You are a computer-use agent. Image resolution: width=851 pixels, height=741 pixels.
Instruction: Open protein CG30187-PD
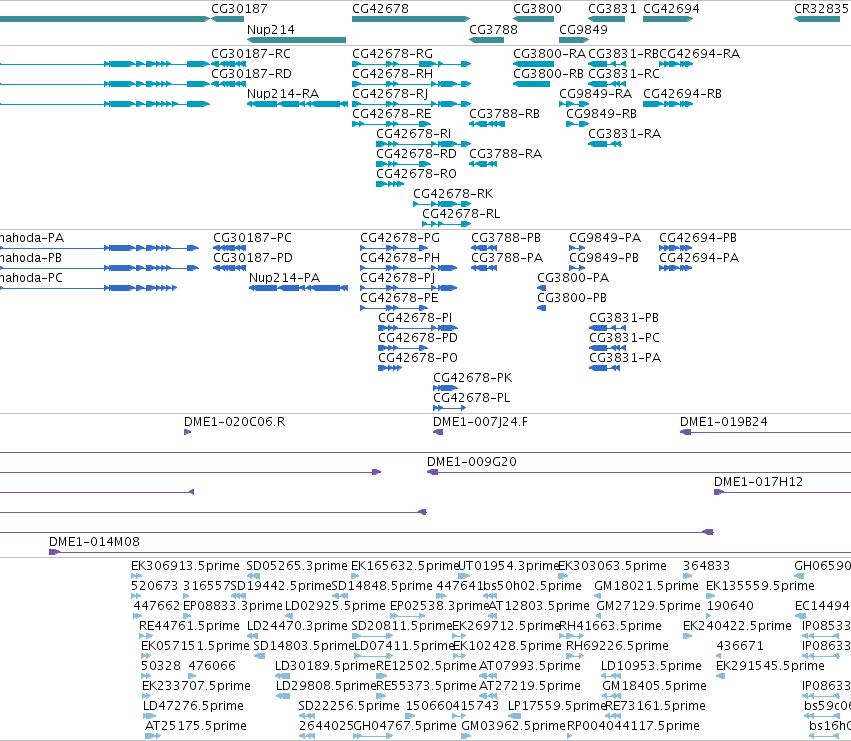[x=252, y=258]
